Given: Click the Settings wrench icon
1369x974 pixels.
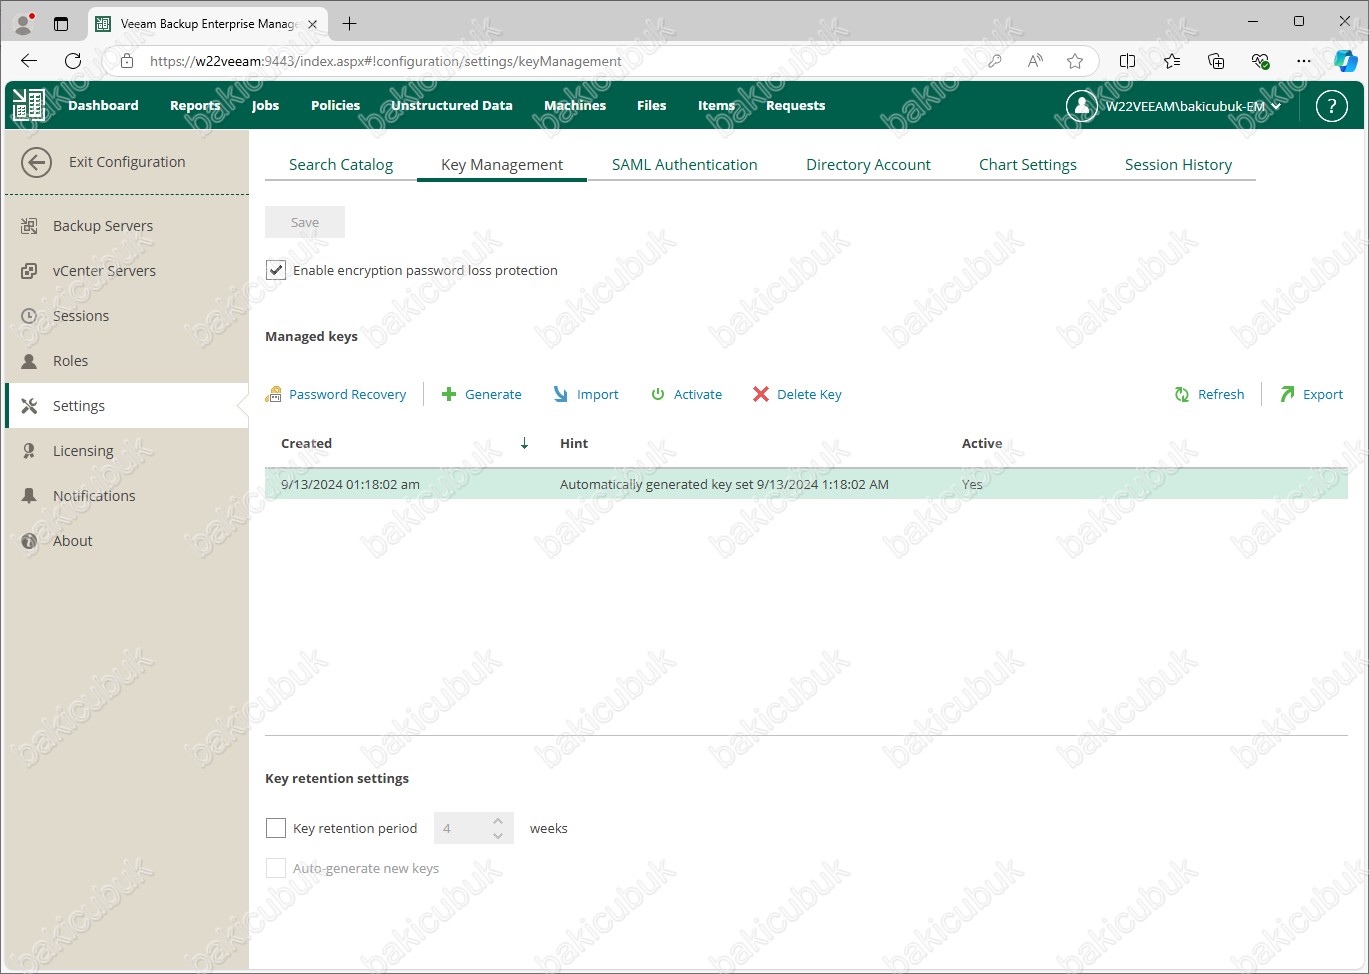Looking at the screenshot, I should click(30, 406).
